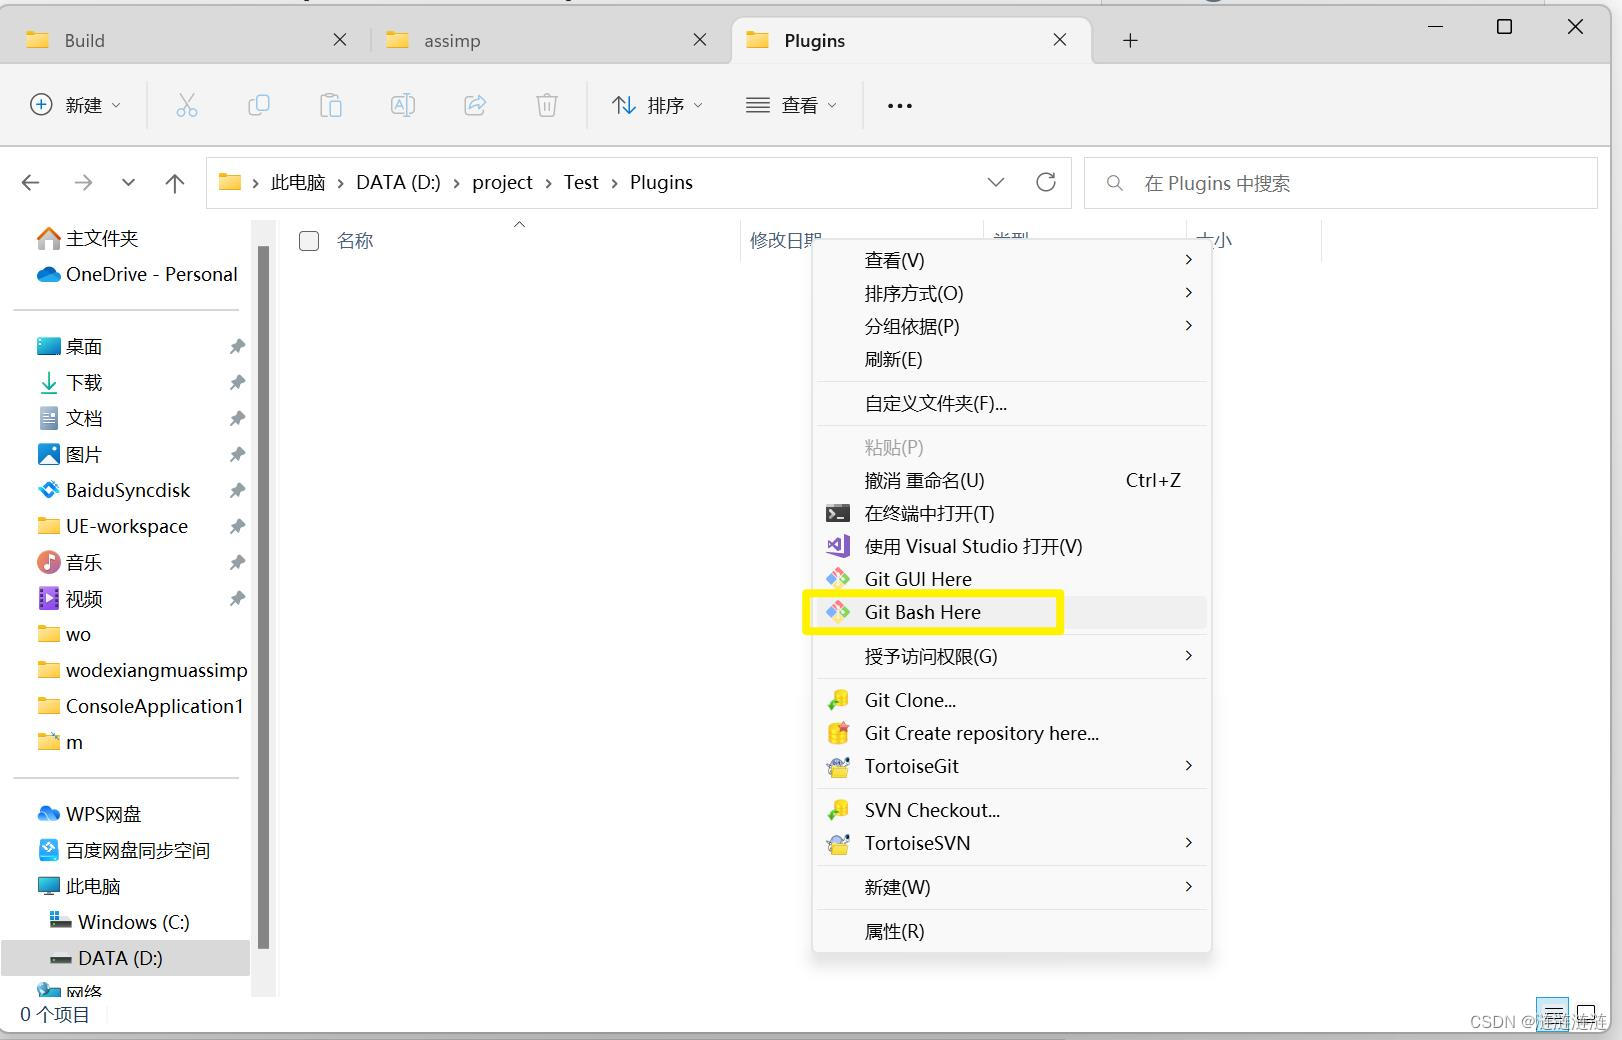Open the 新建 dropdown in toolbar

[76, 105]
